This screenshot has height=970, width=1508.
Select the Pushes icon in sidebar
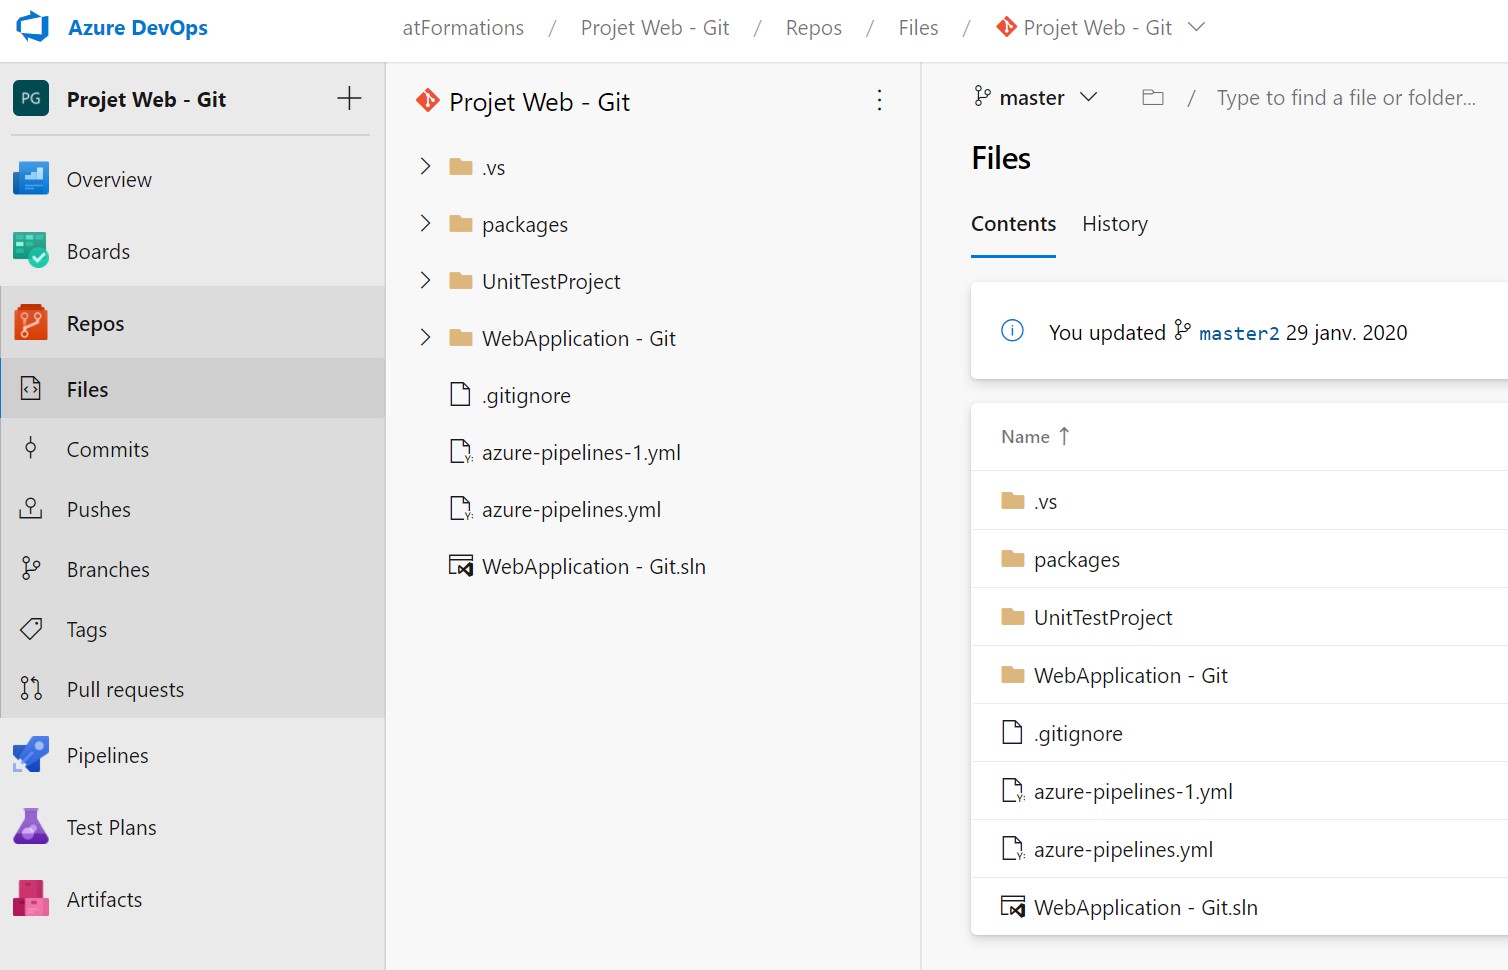(31, 509)
